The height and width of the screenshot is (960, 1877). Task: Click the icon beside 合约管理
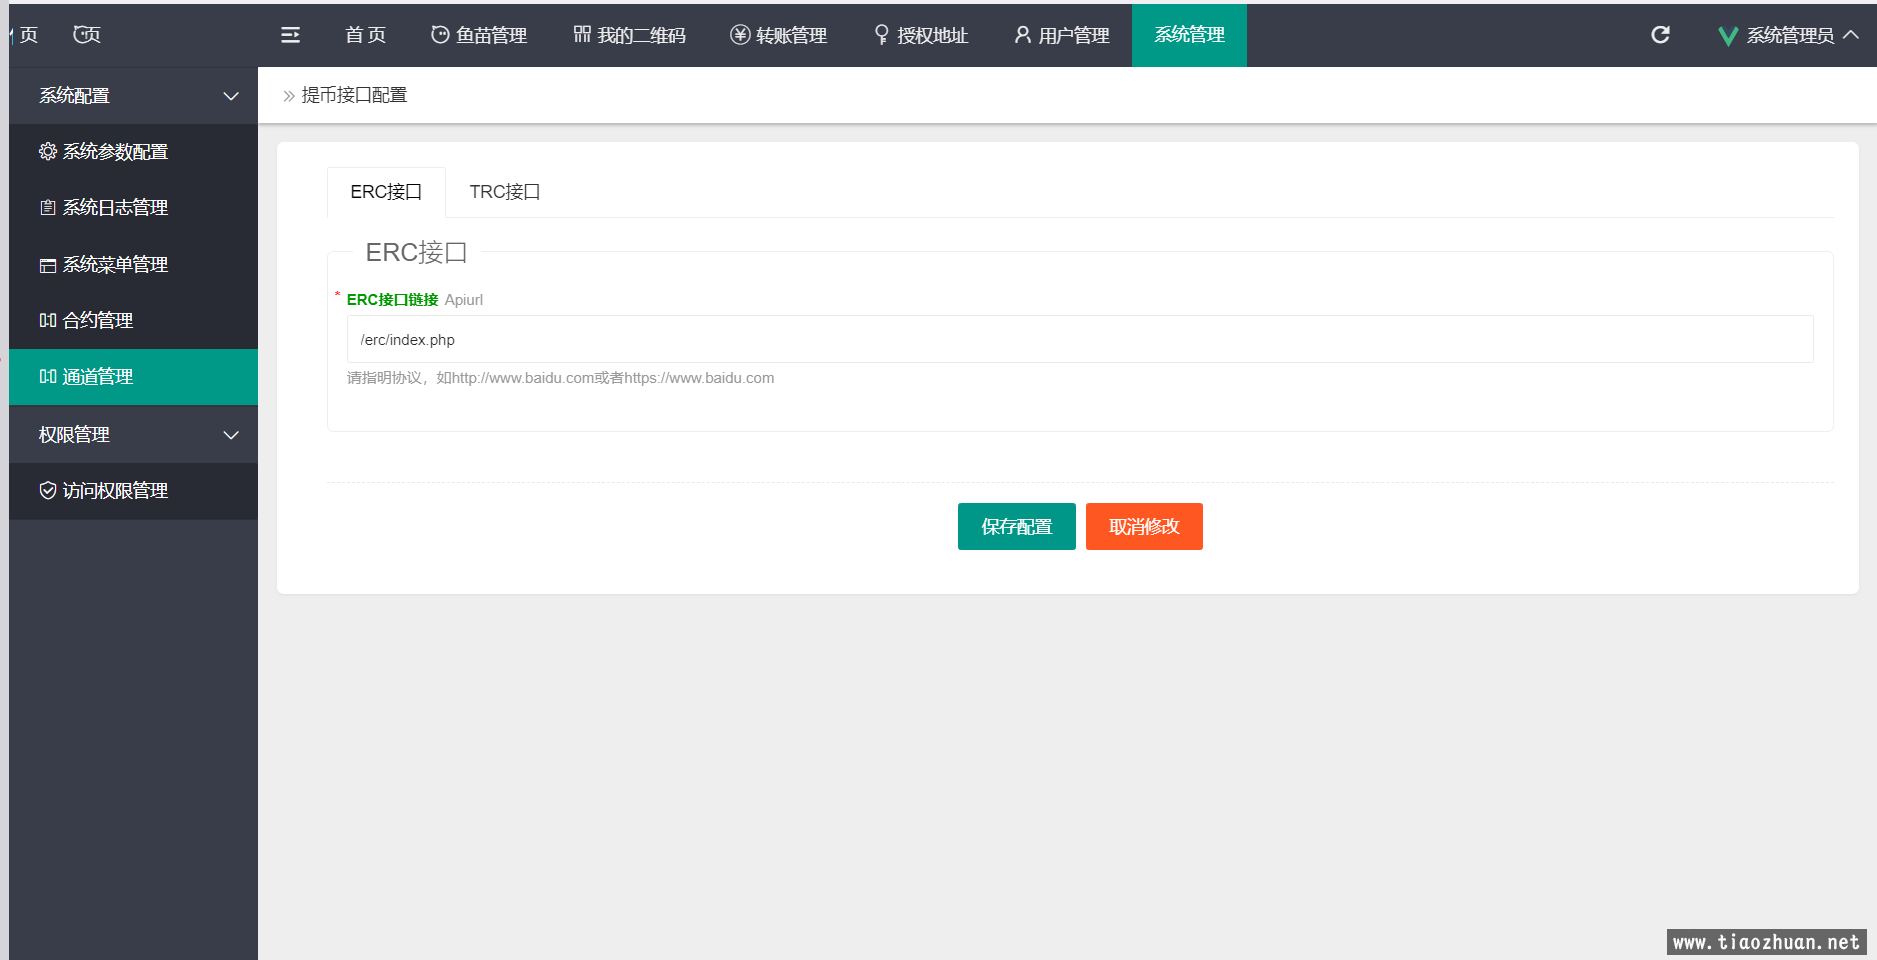point(47,321)
